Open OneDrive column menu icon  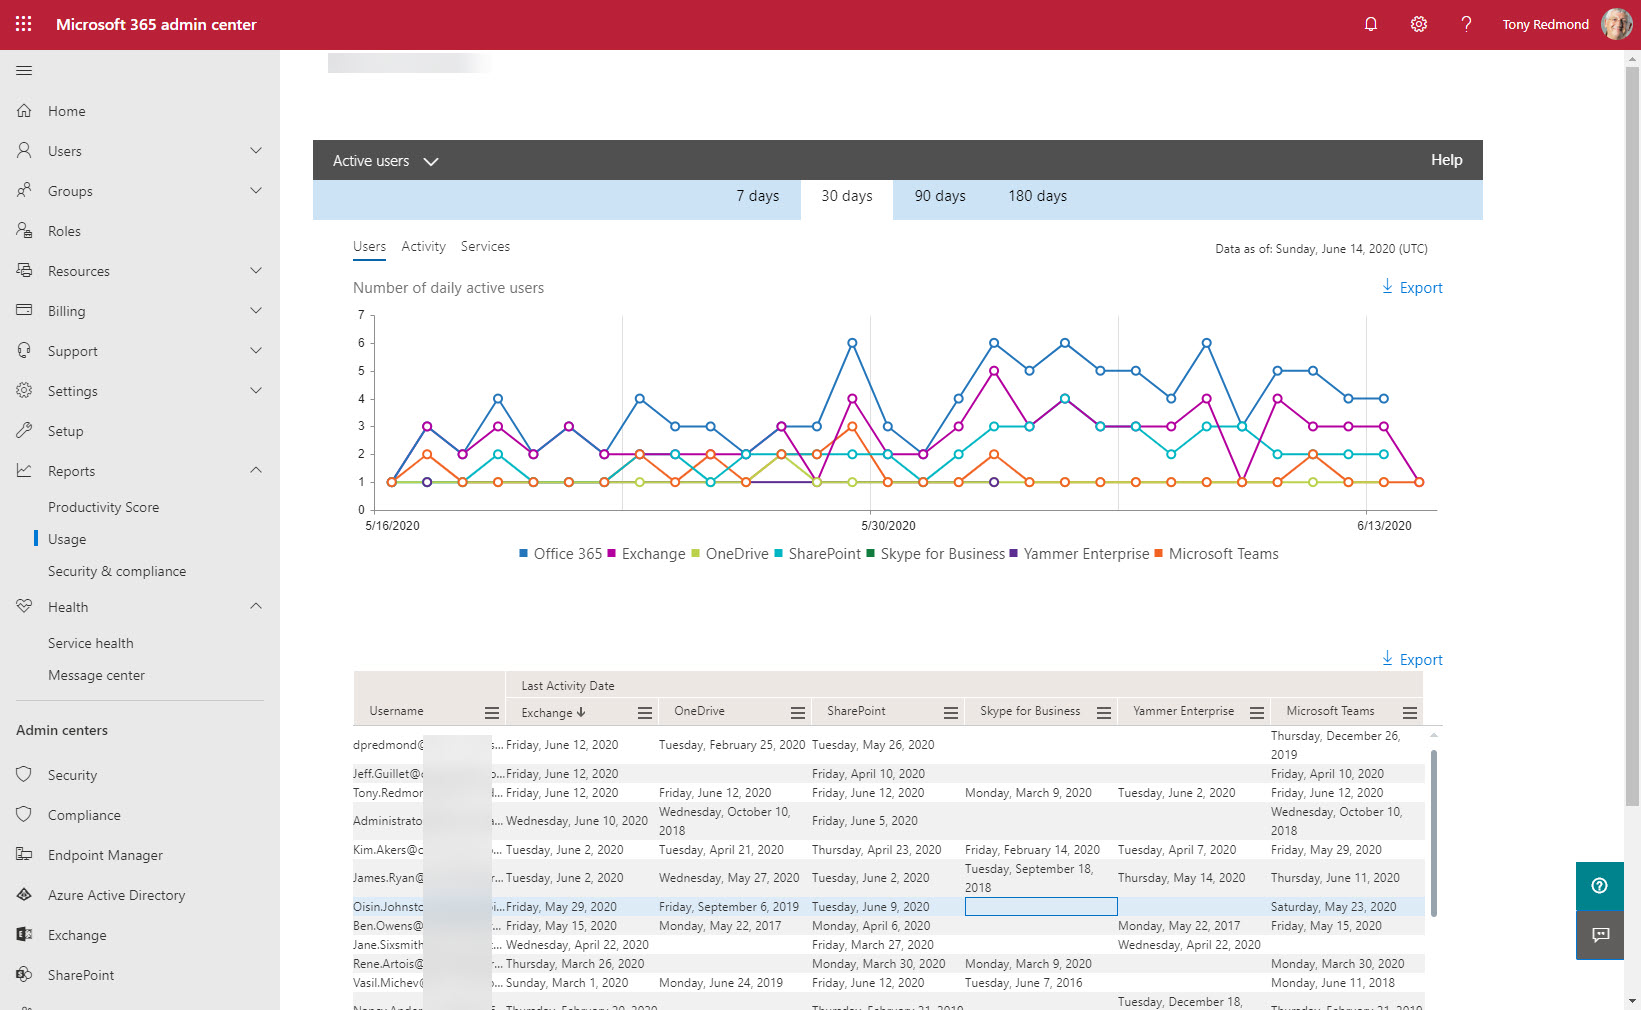(798, 713)
